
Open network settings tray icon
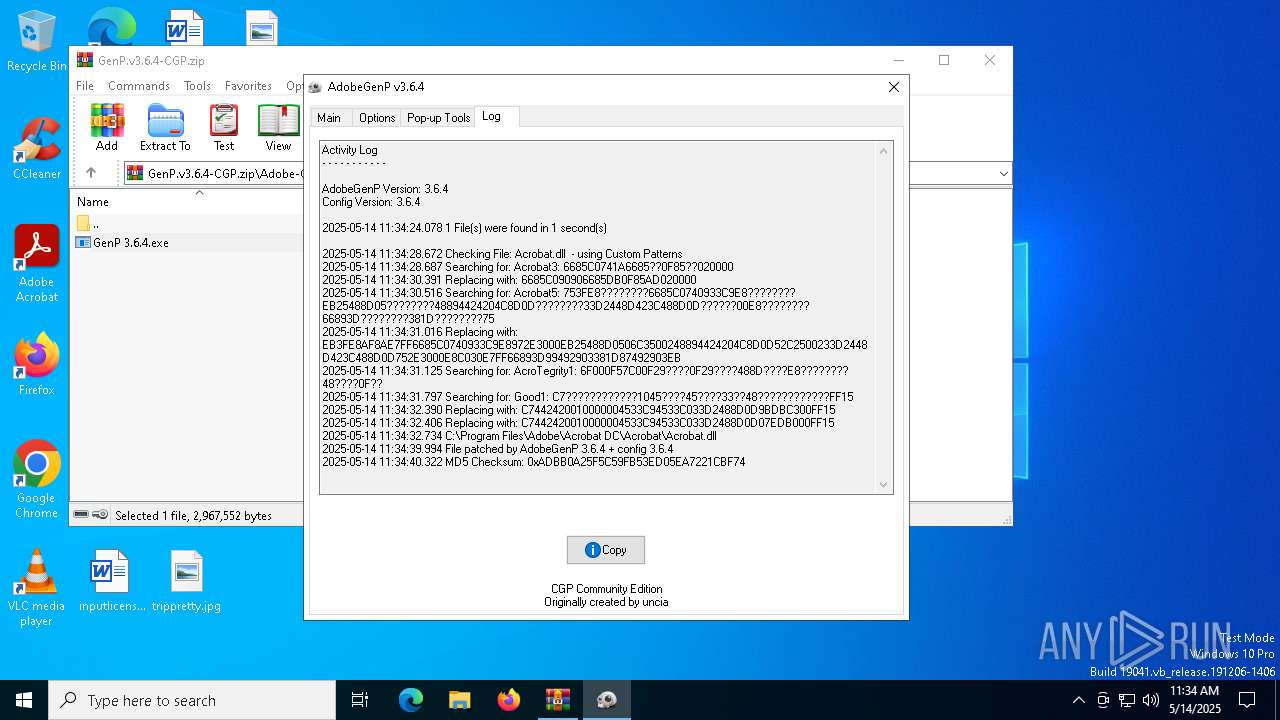[1126, 700]
